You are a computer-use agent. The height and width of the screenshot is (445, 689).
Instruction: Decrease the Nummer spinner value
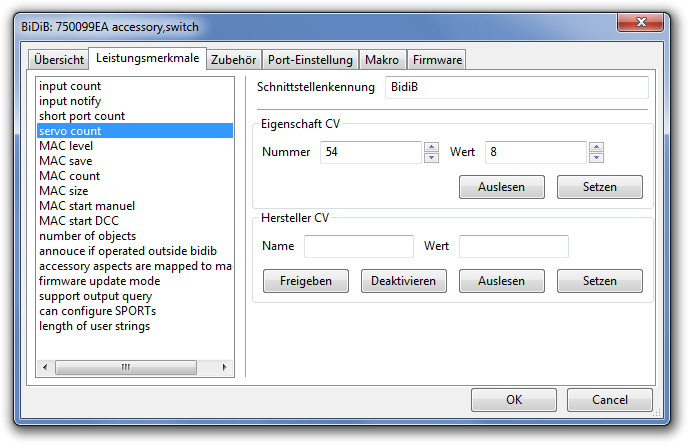pos(431,157)
